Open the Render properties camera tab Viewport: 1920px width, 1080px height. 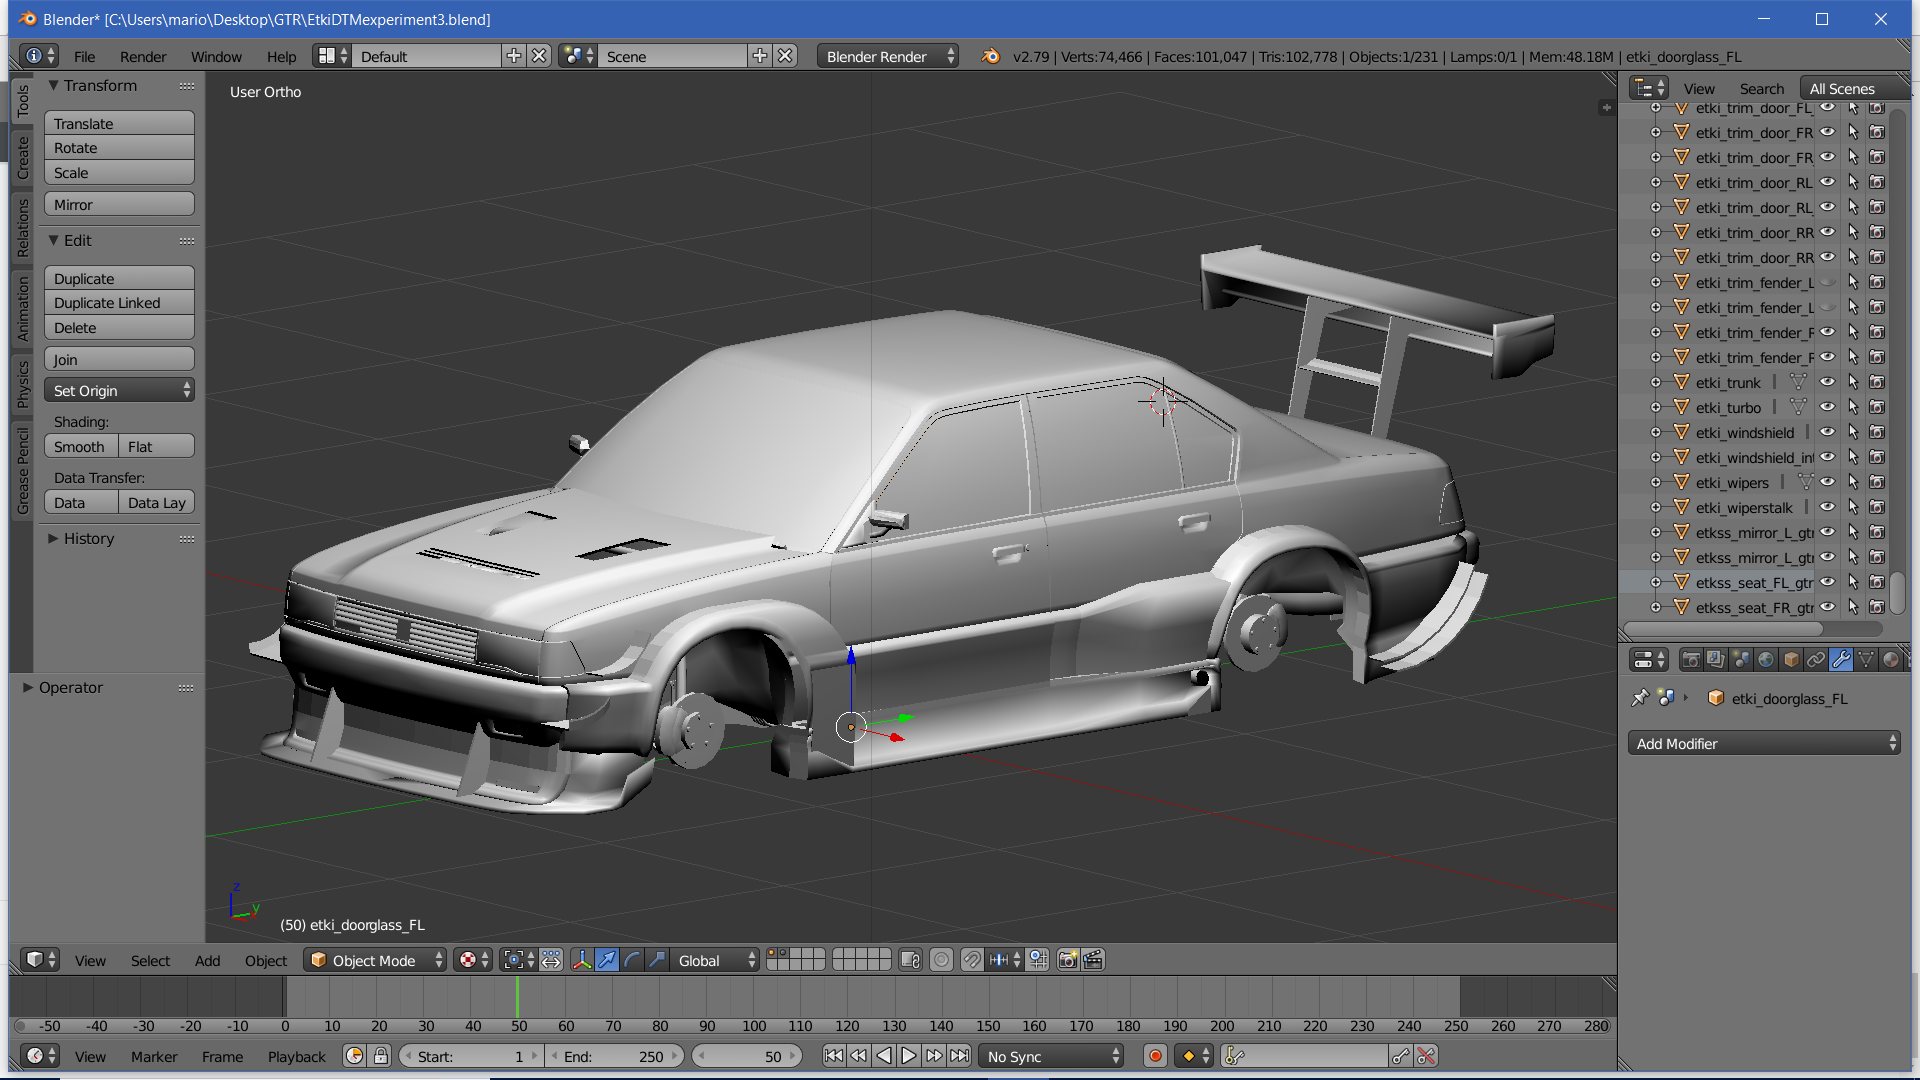(x=1691, y=660)
